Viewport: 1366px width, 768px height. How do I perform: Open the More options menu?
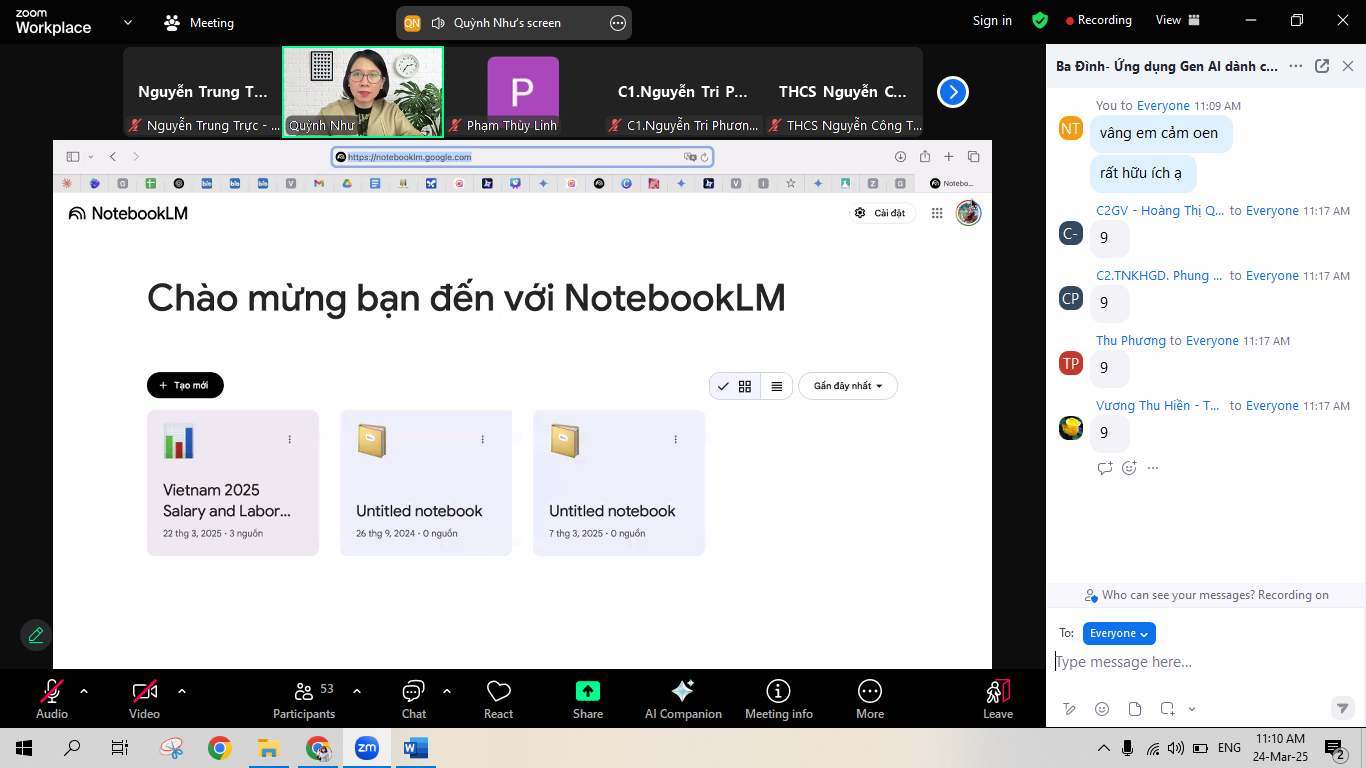coord(870,692)
